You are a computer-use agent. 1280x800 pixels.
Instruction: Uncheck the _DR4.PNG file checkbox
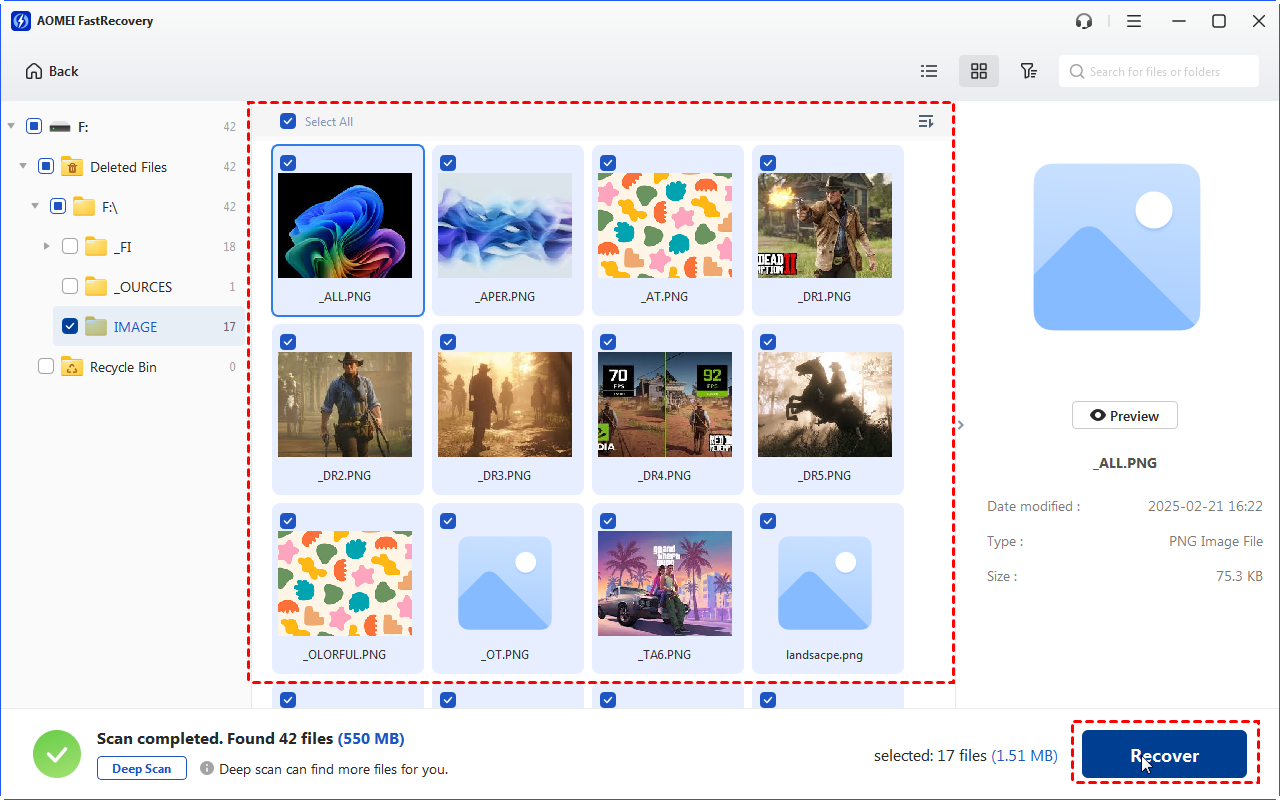pyautogui.click(x=608, y=342)
